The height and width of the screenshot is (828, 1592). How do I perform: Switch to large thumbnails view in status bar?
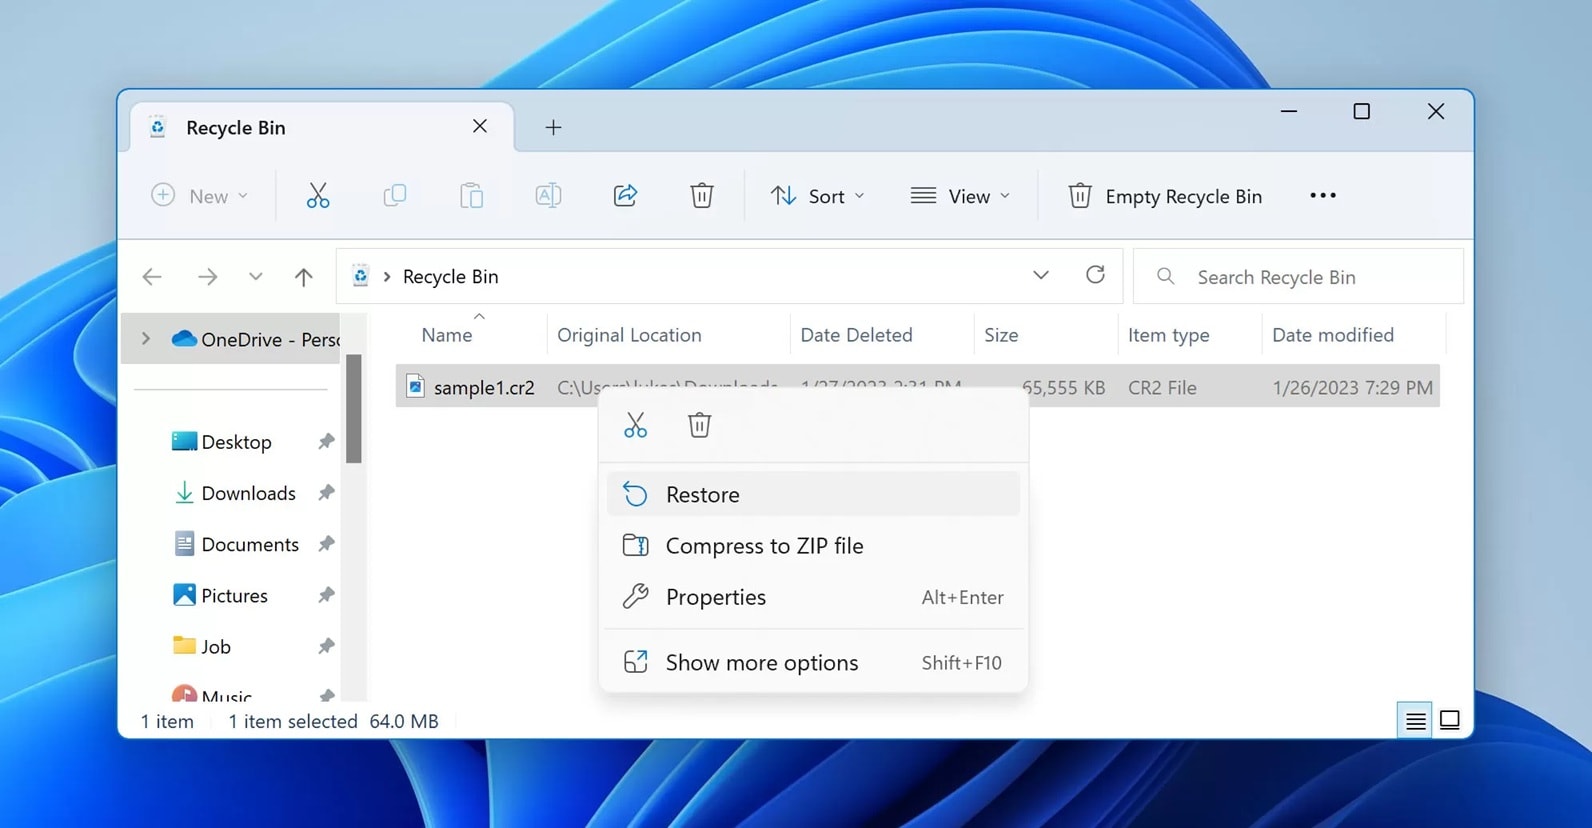pos(1450,720)
